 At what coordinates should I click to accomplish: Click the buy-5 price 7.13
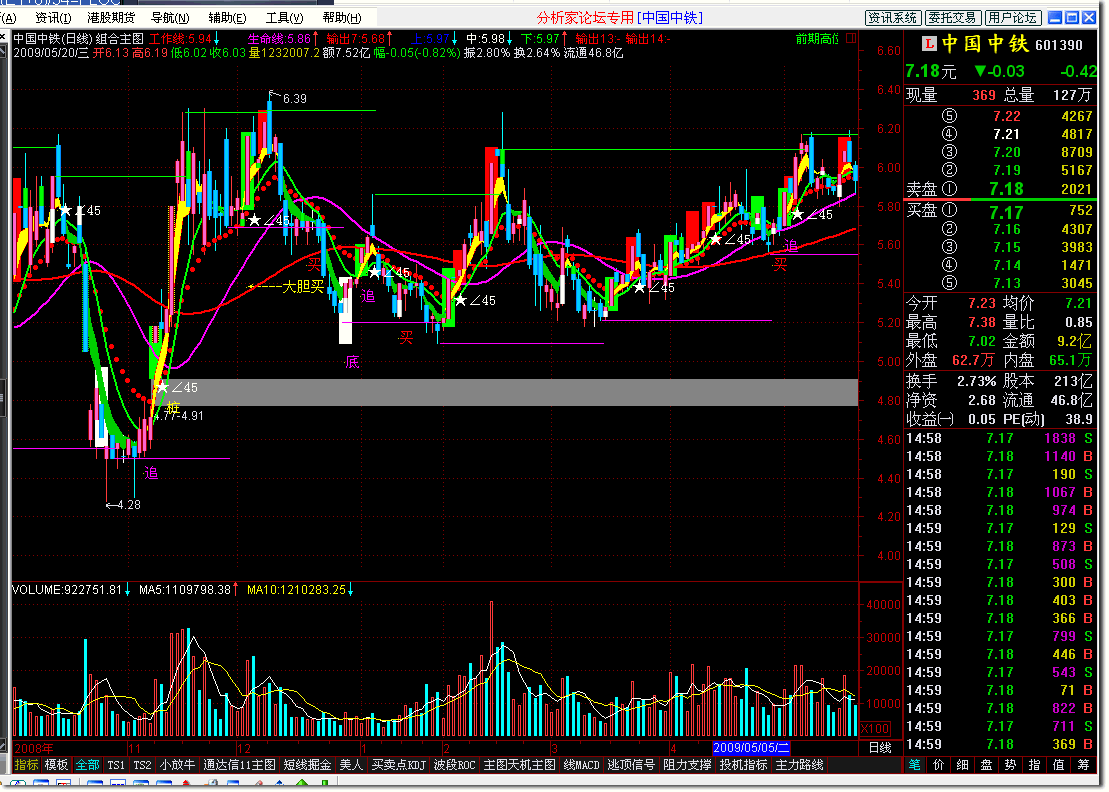click(x=1006, y=283)
